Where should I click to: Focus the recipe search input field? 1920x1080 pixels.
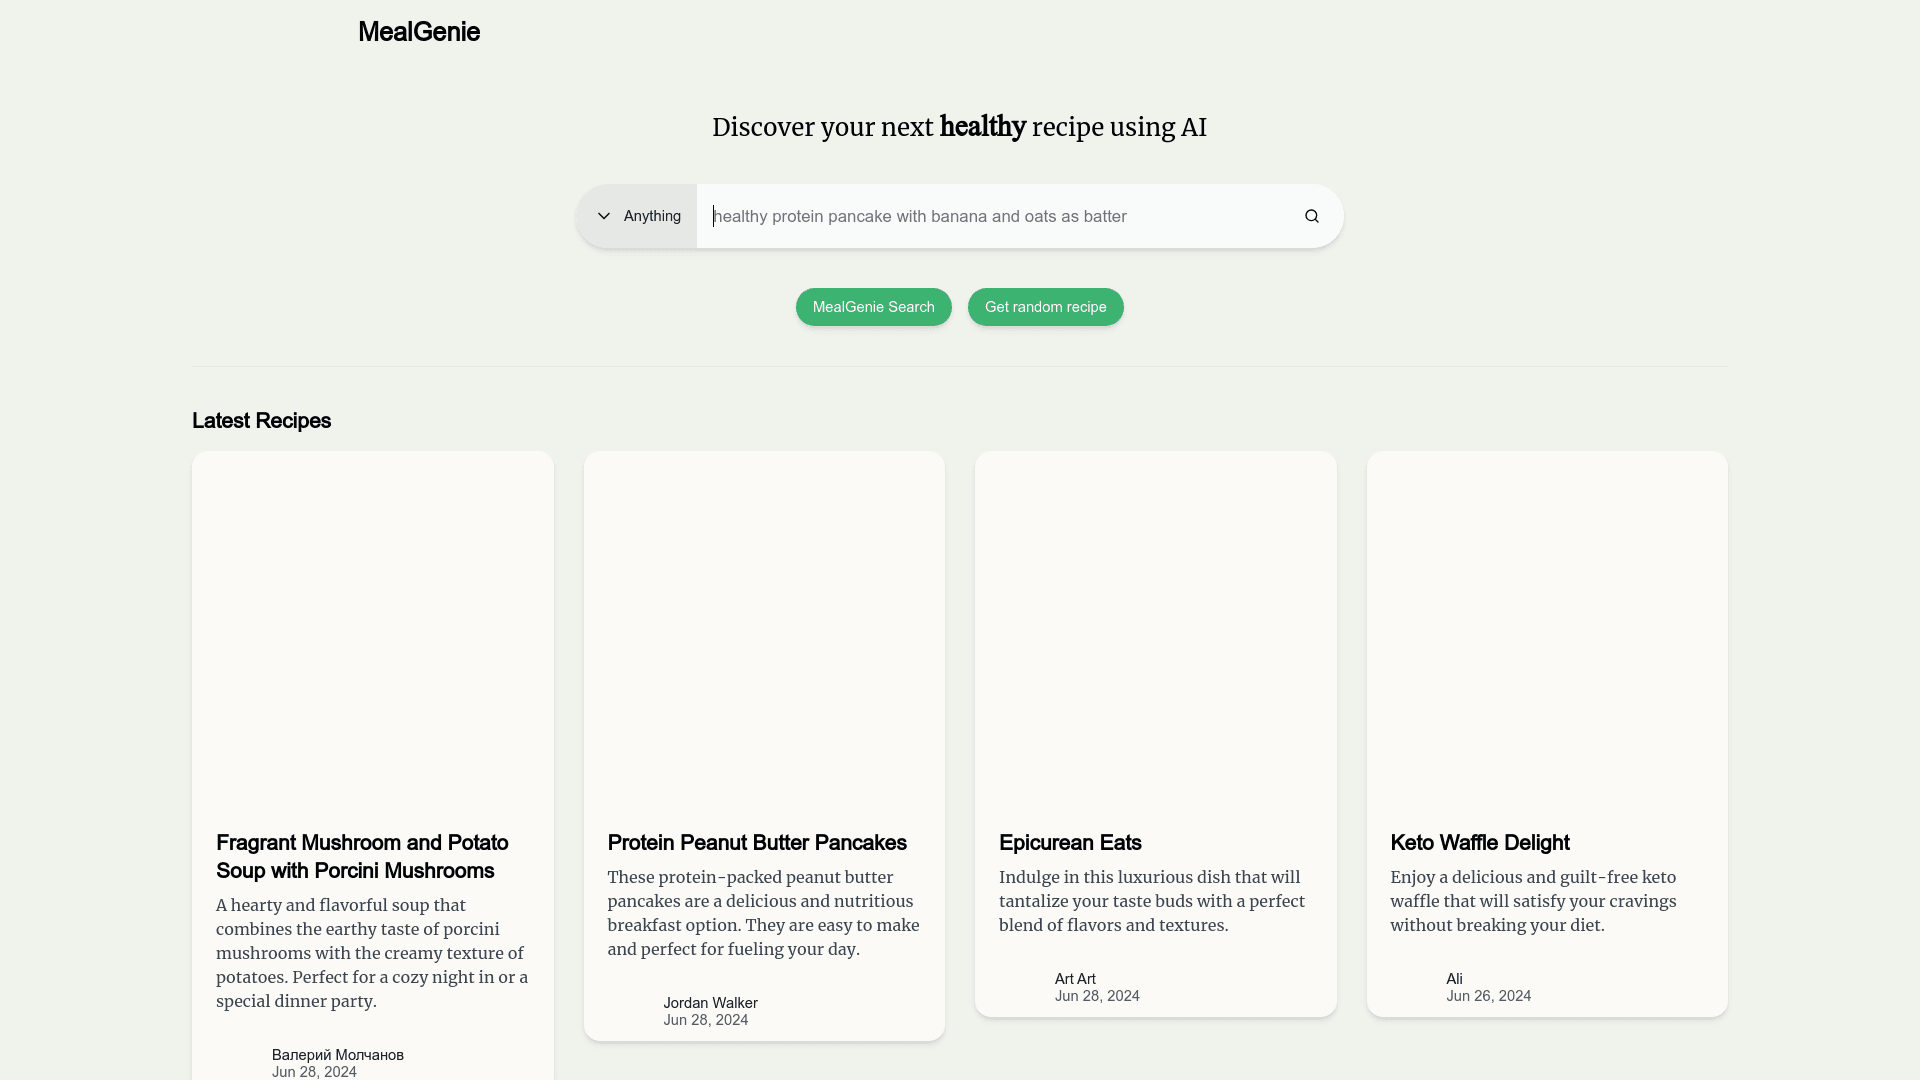click(990, 216)
